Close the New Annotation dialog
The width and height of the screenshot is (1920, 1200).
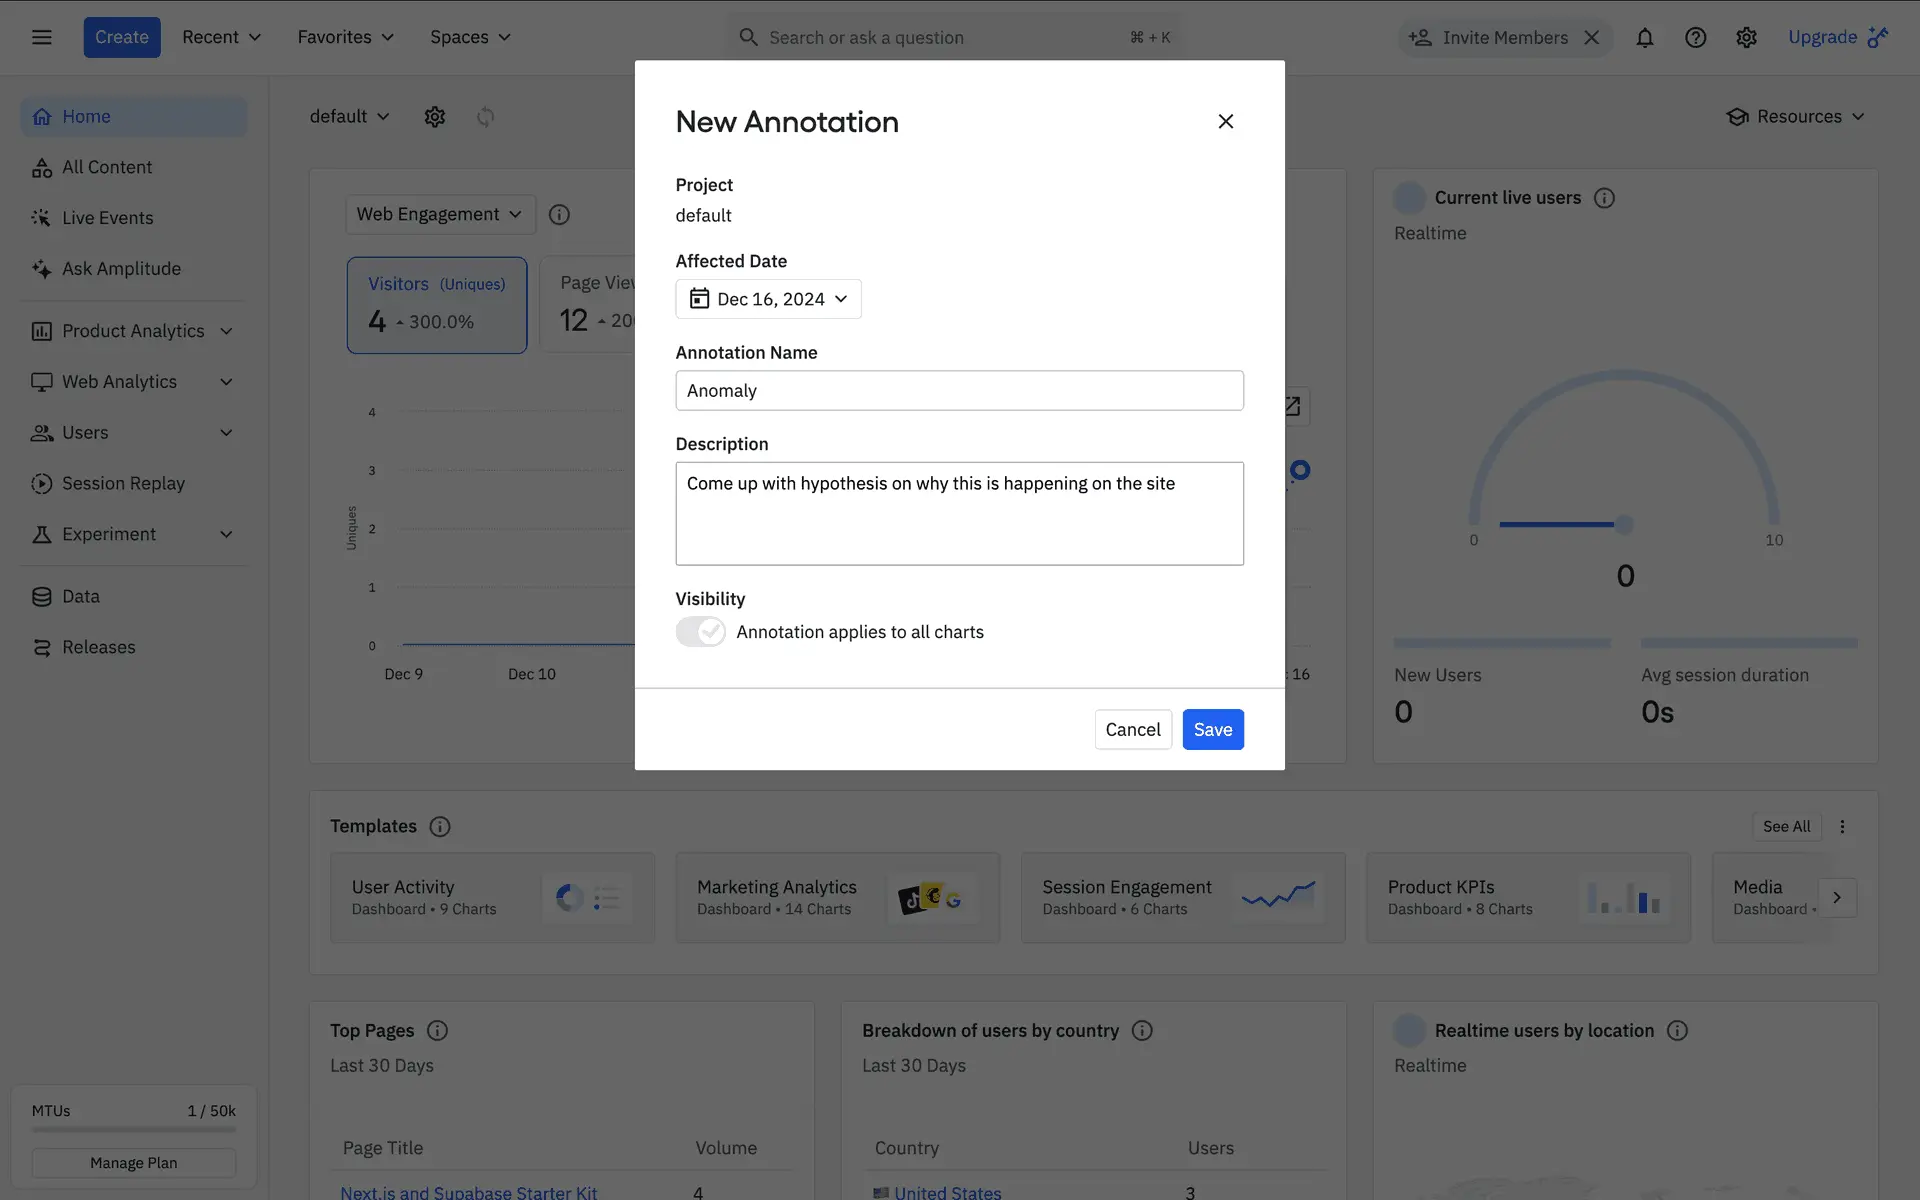[1225, 121]
